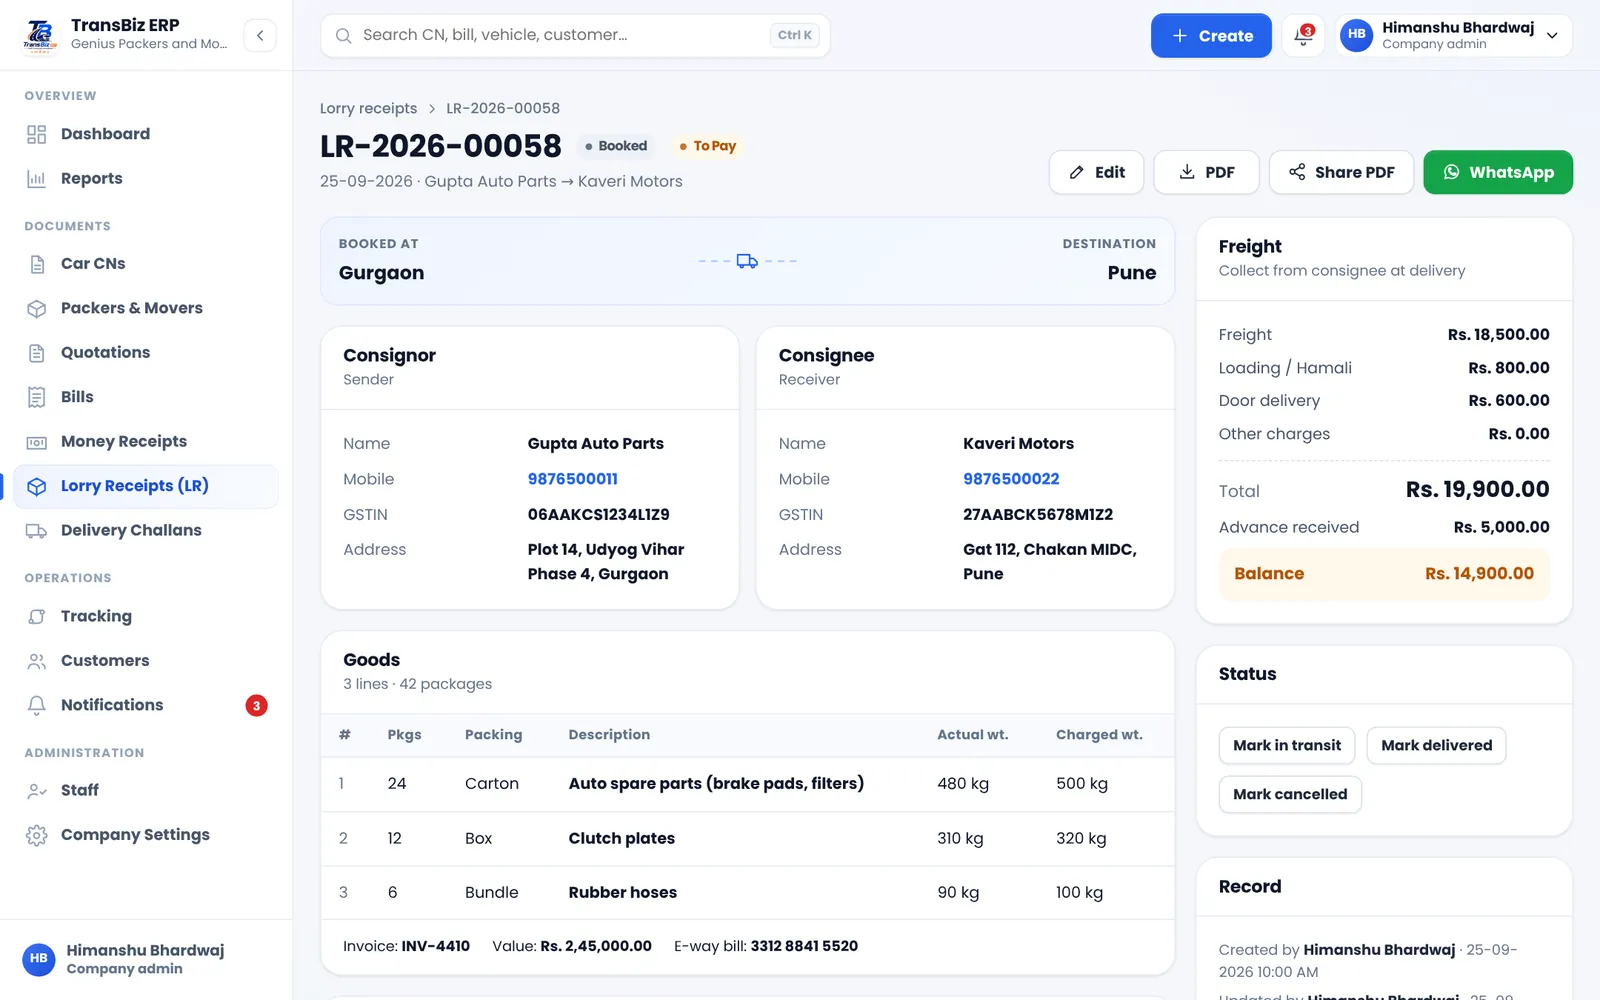Click the sidebar footer Himanshu Bhardwaj profile
Viewport: 1600px width, 1000px height.
point(146,959)
